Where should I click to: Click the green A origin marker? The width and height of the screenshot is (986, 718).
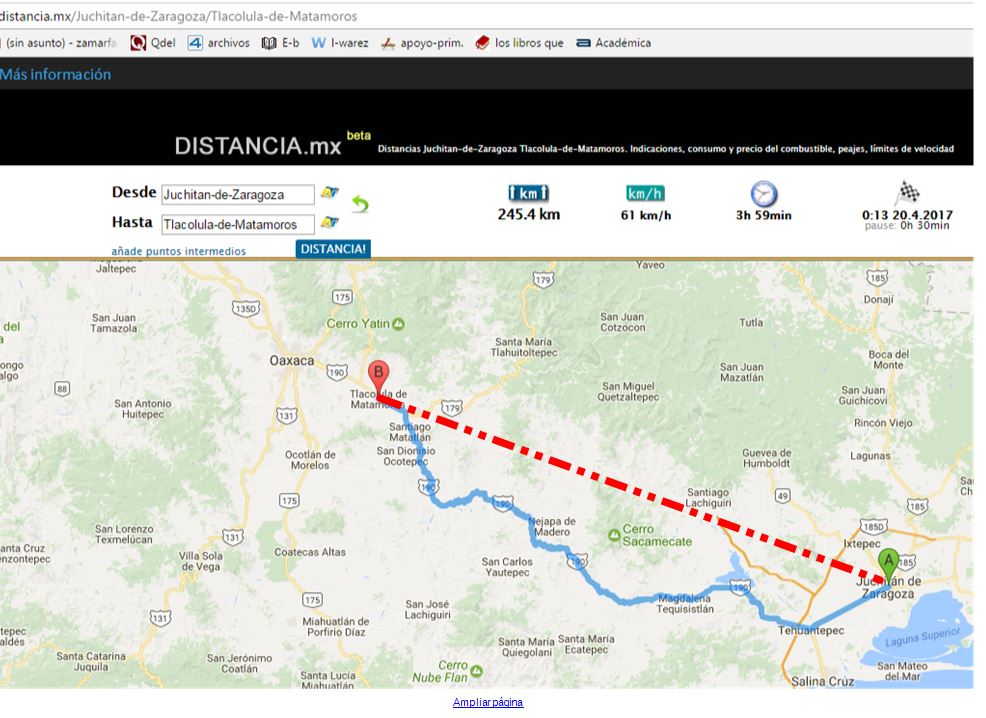pyautogui.click(x=889, y=563)
